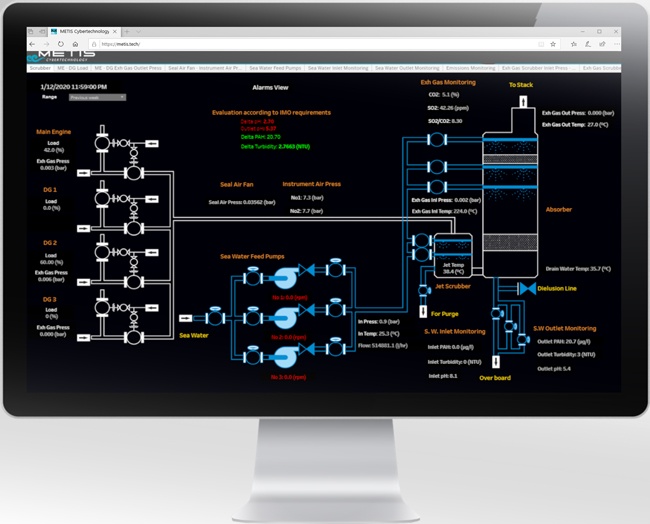This screenshot has width=650, height=524.
Task: Click the For Purge down arrow
Action: click(423, 311)
